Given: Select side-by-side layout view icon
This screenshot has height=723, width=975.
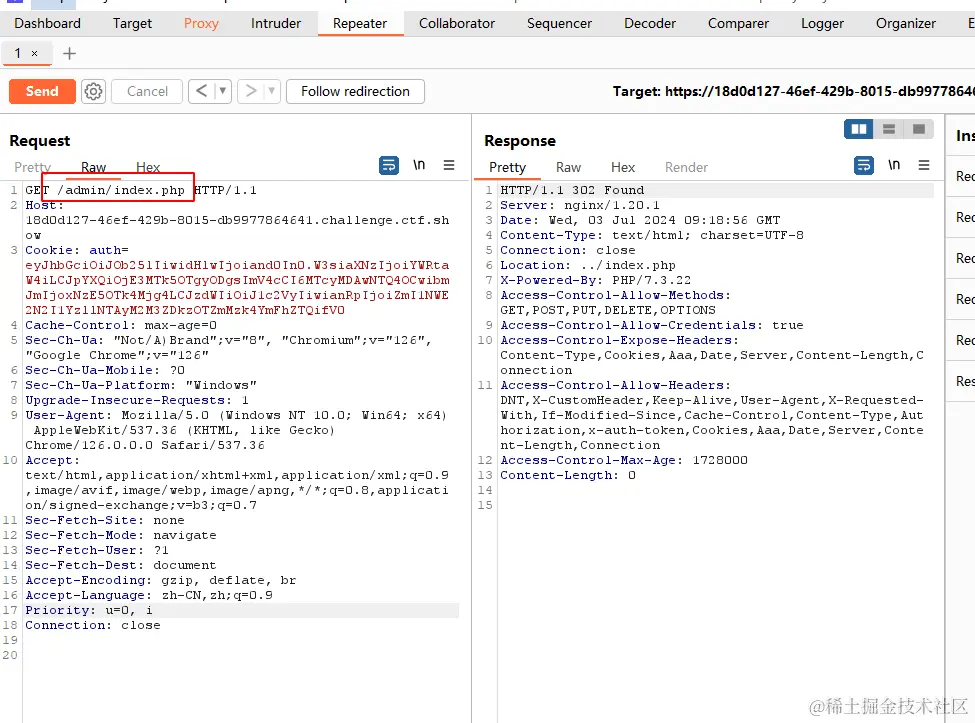Looking at the screenshot, I should coord(858,129).
